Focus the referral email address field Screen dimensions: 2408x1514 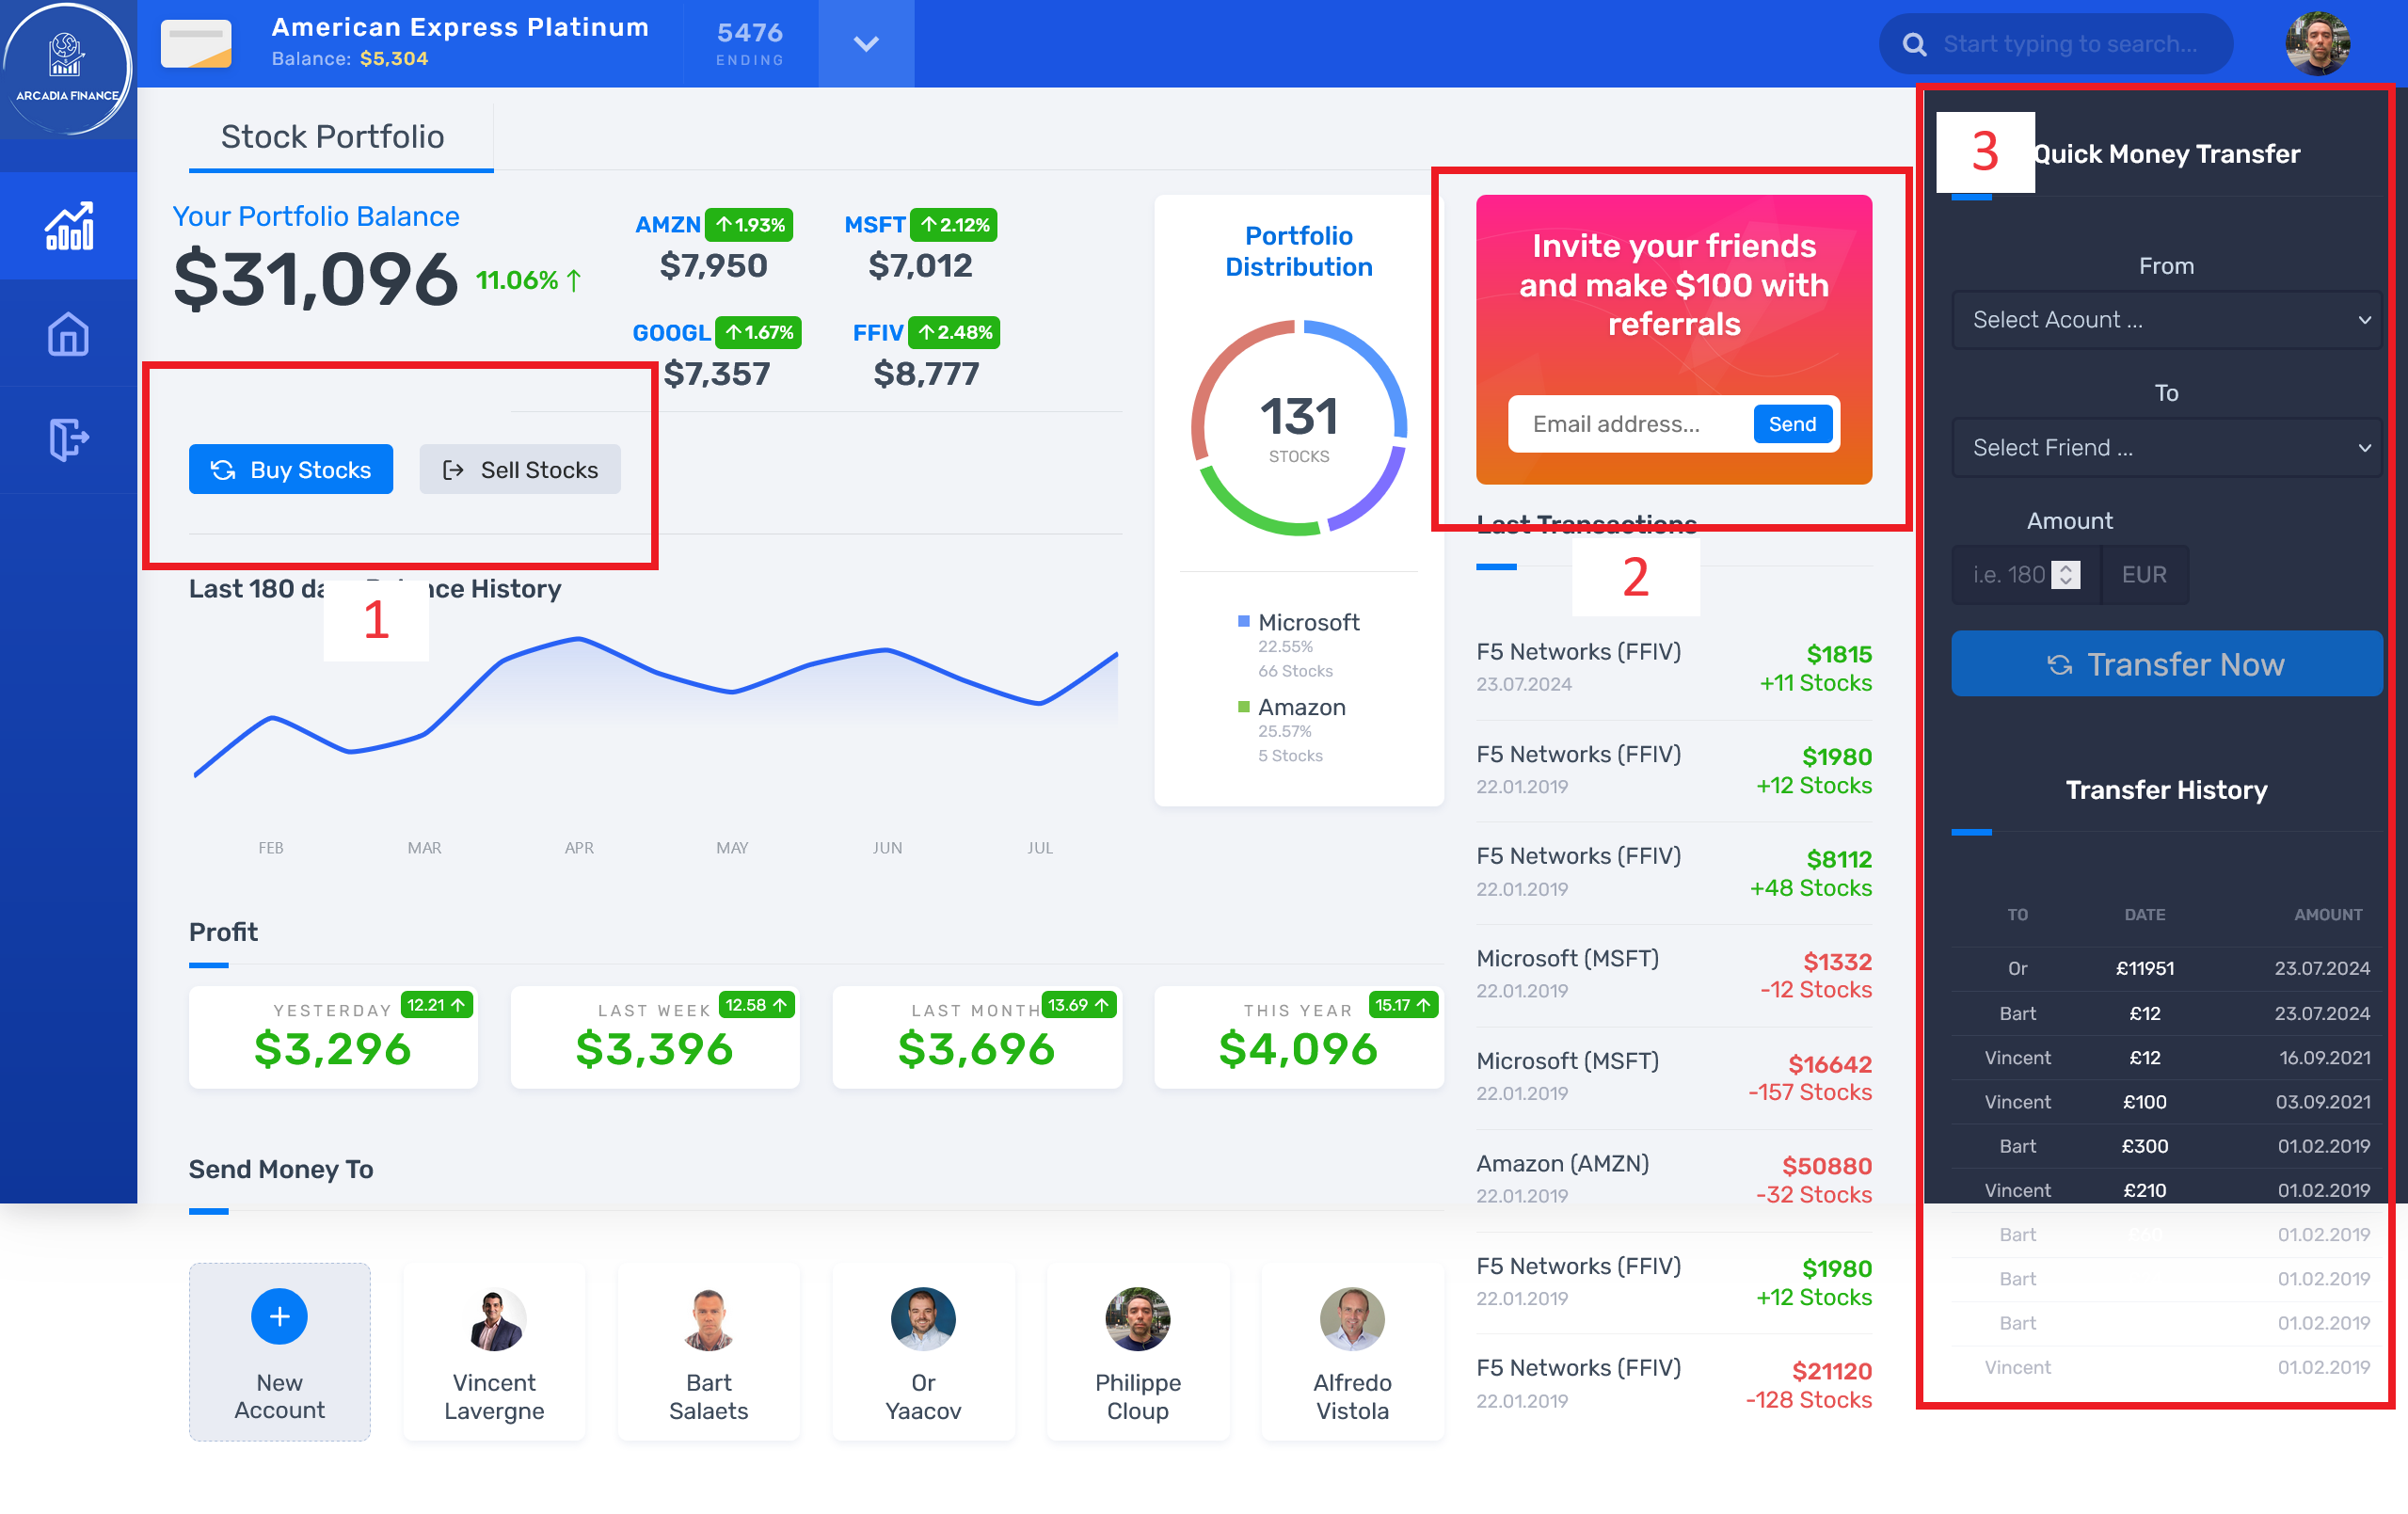click(x=1631, y=424)
